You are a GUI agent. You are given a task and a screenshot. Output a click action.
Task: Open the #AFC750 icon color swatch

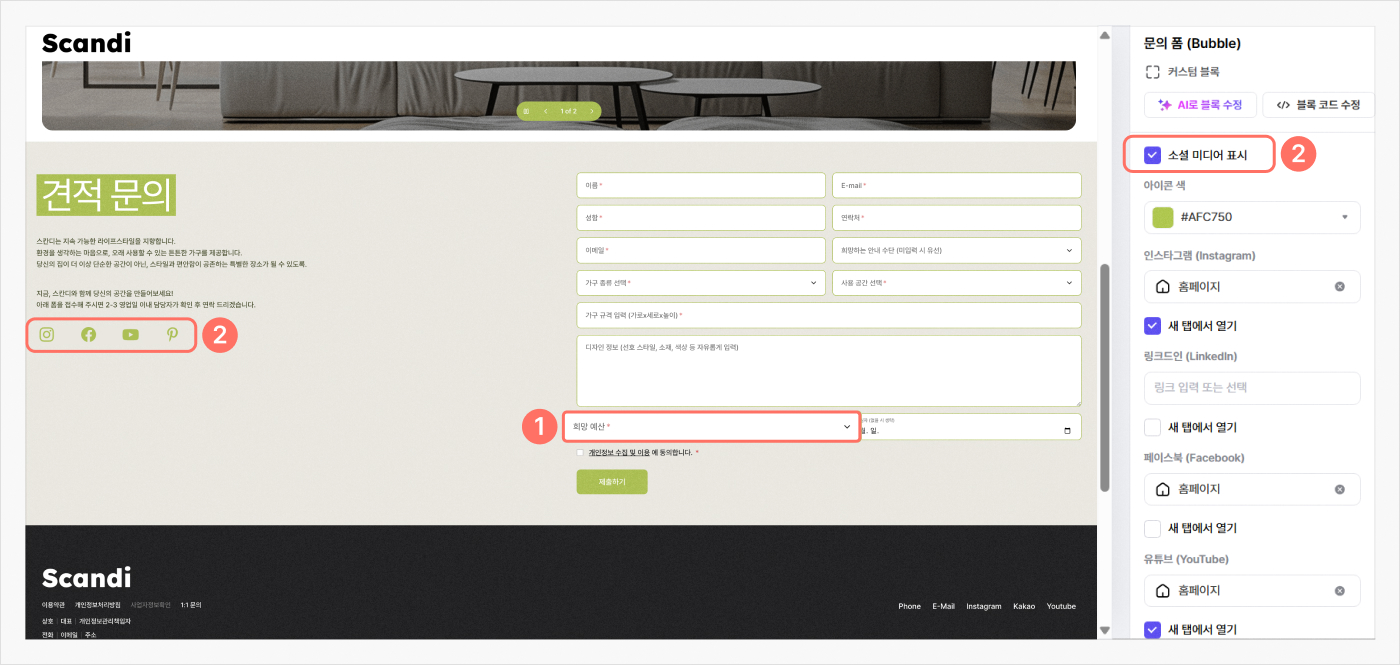[x=1162, y=217]
